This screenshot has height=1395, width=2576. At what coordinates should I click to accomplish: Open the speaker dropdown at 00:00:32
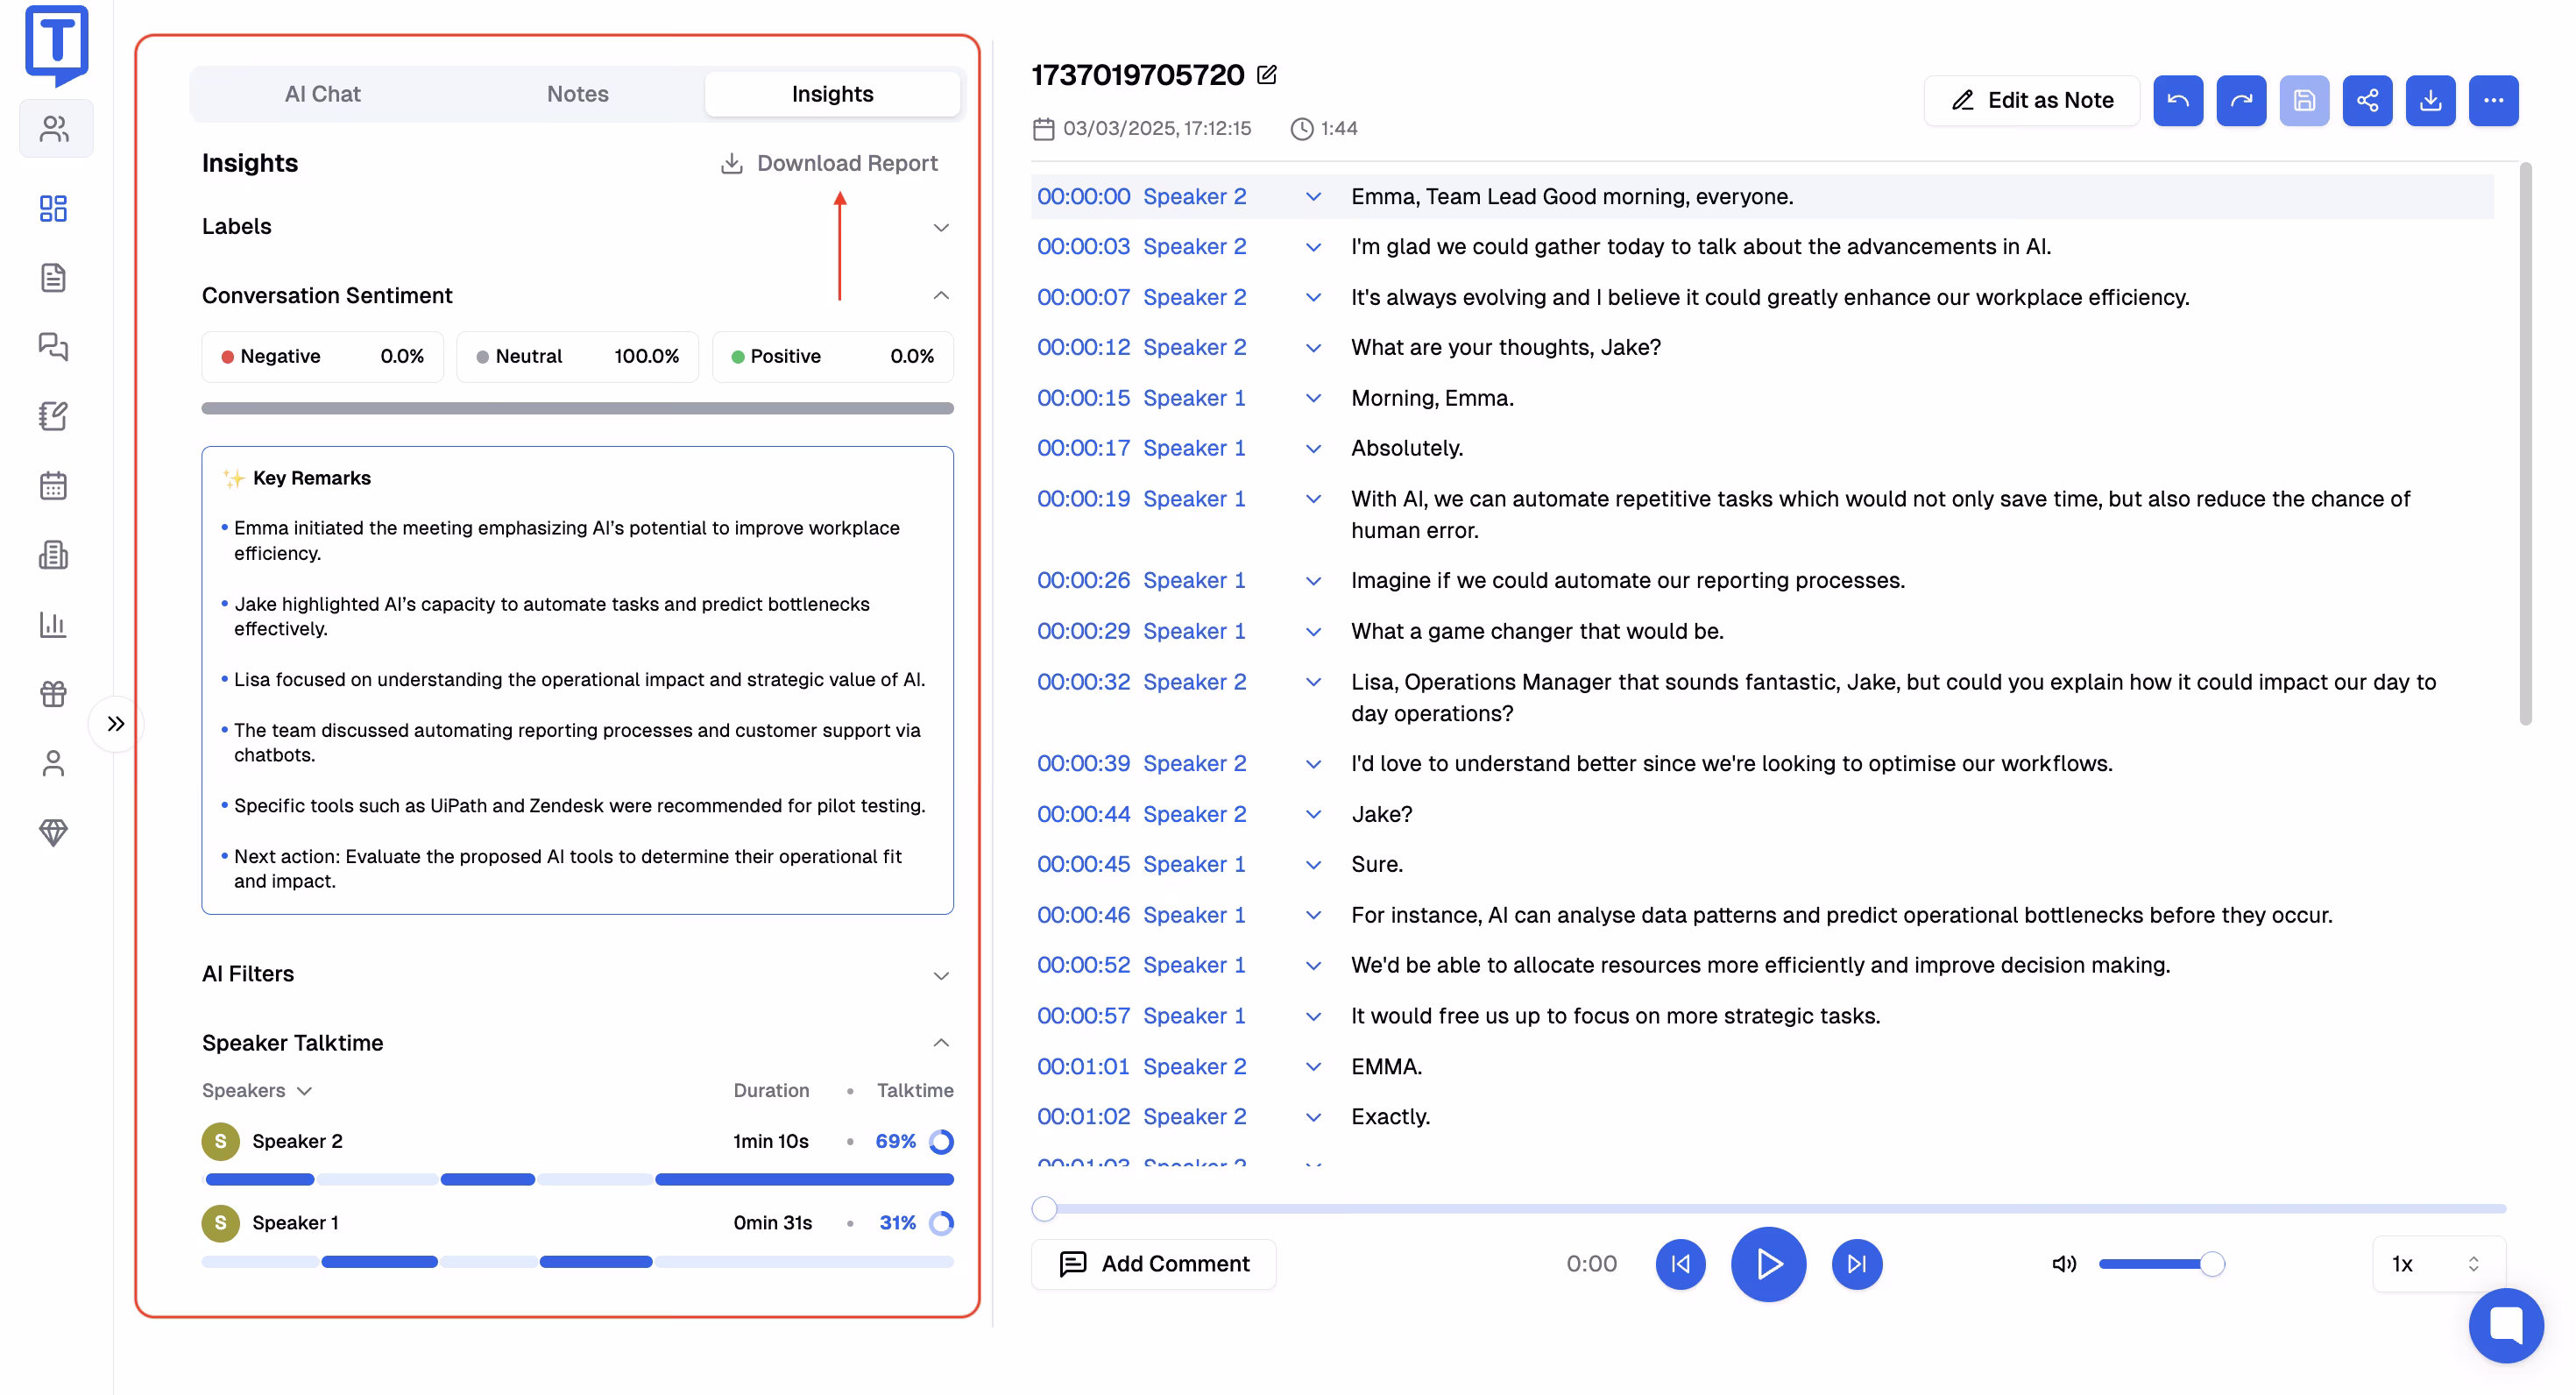tap(1314, 682)
